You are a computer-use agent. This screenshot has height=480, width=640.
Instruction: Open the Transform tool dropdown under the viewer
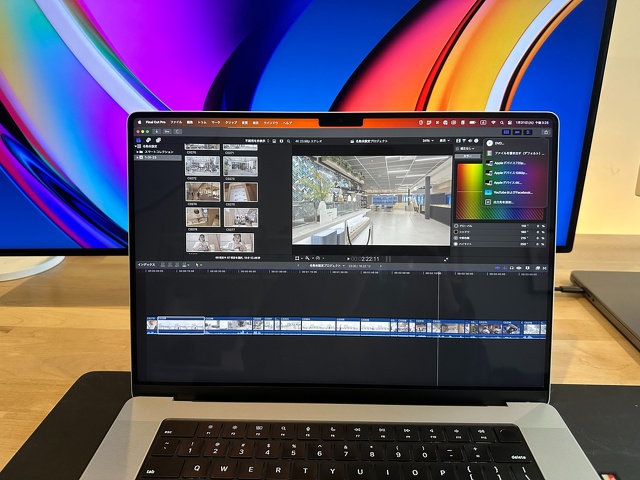299,258
